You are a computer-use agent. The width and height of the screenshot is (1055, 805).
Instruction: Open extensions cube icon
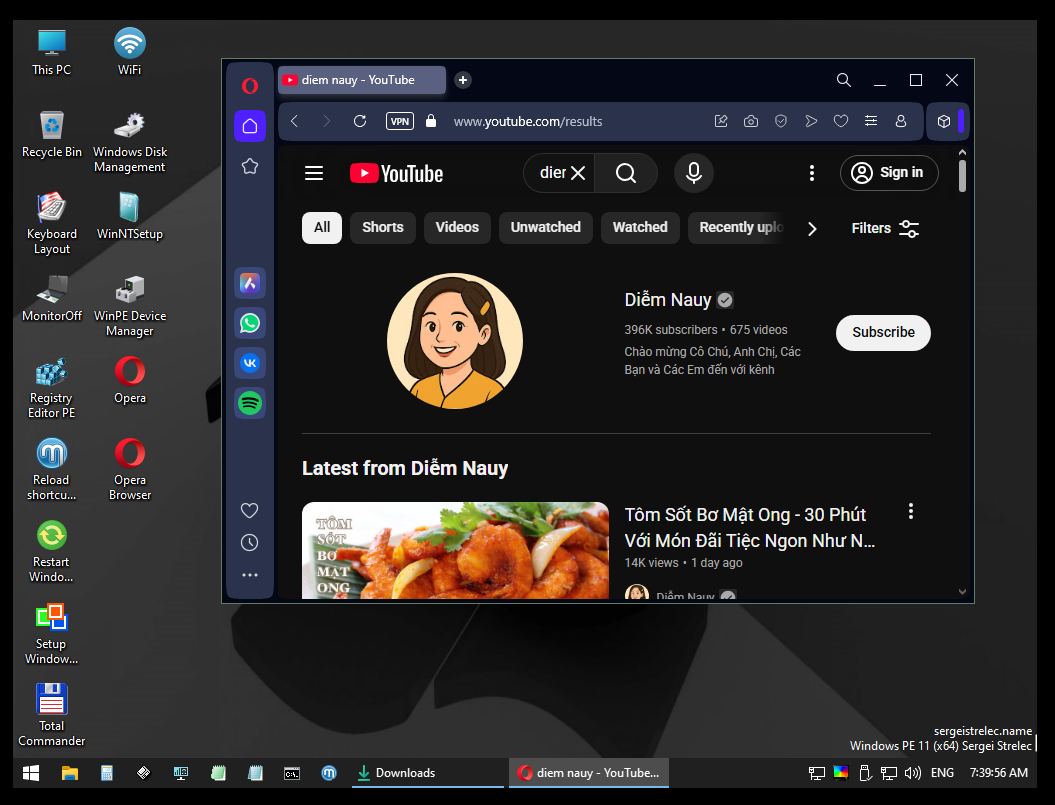(x=944, y=121)
